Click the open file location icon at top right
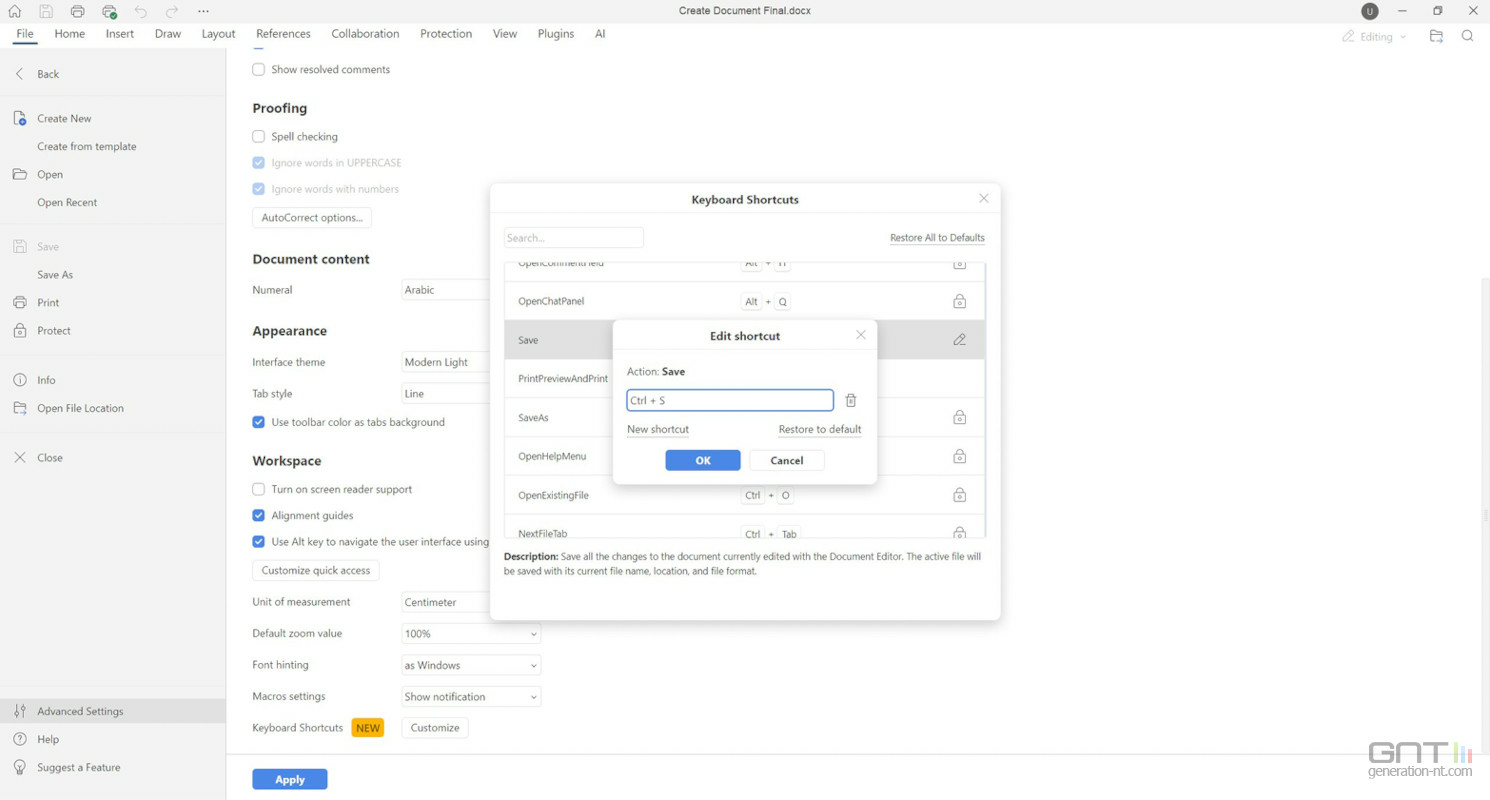Image resolution: width=1490 pixels, height=800 pixels. click(1436, 36)
